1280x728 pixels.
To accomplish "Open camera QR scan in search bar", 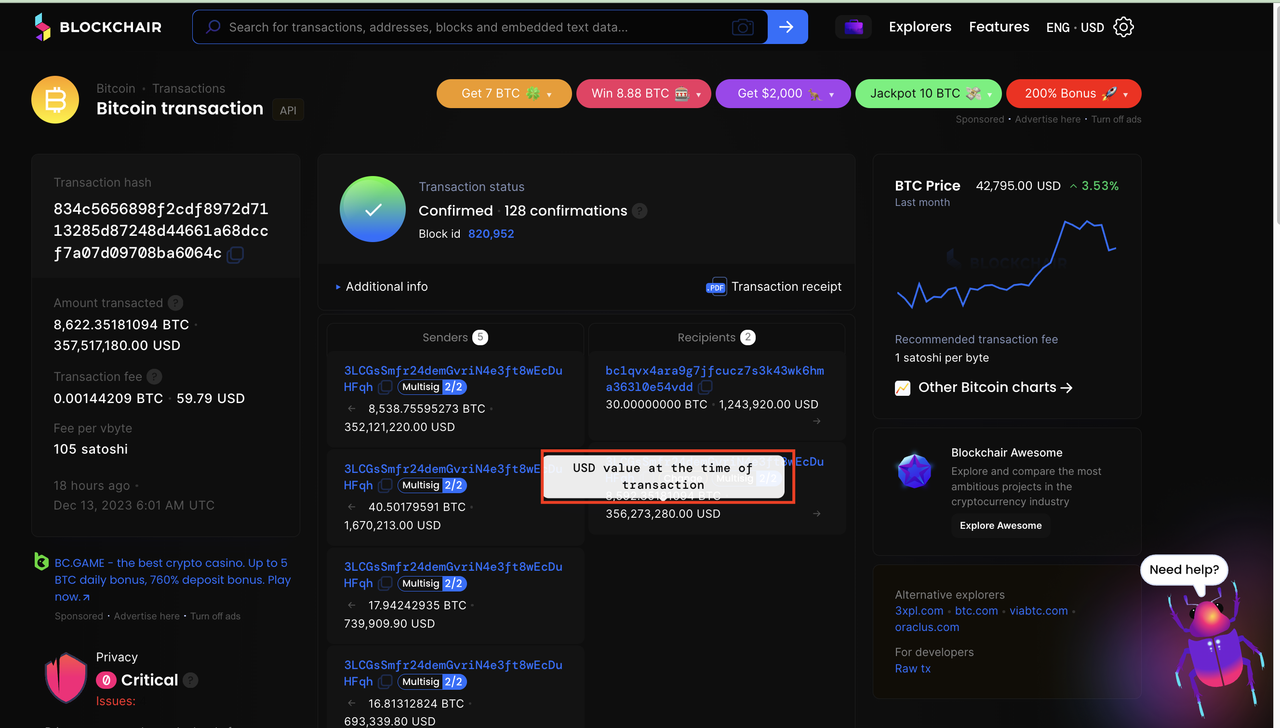I will click(x=742, y=27).
